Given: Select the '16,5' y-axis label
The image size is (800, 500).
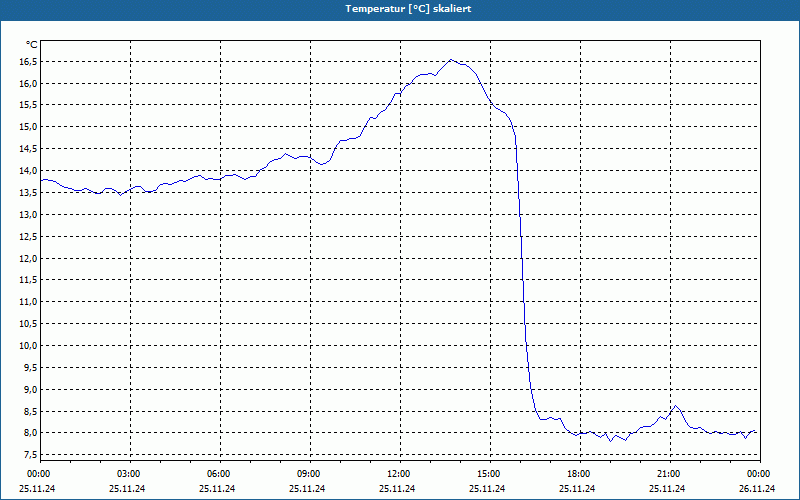Looking at the screenshot, I should coord(28,62).
